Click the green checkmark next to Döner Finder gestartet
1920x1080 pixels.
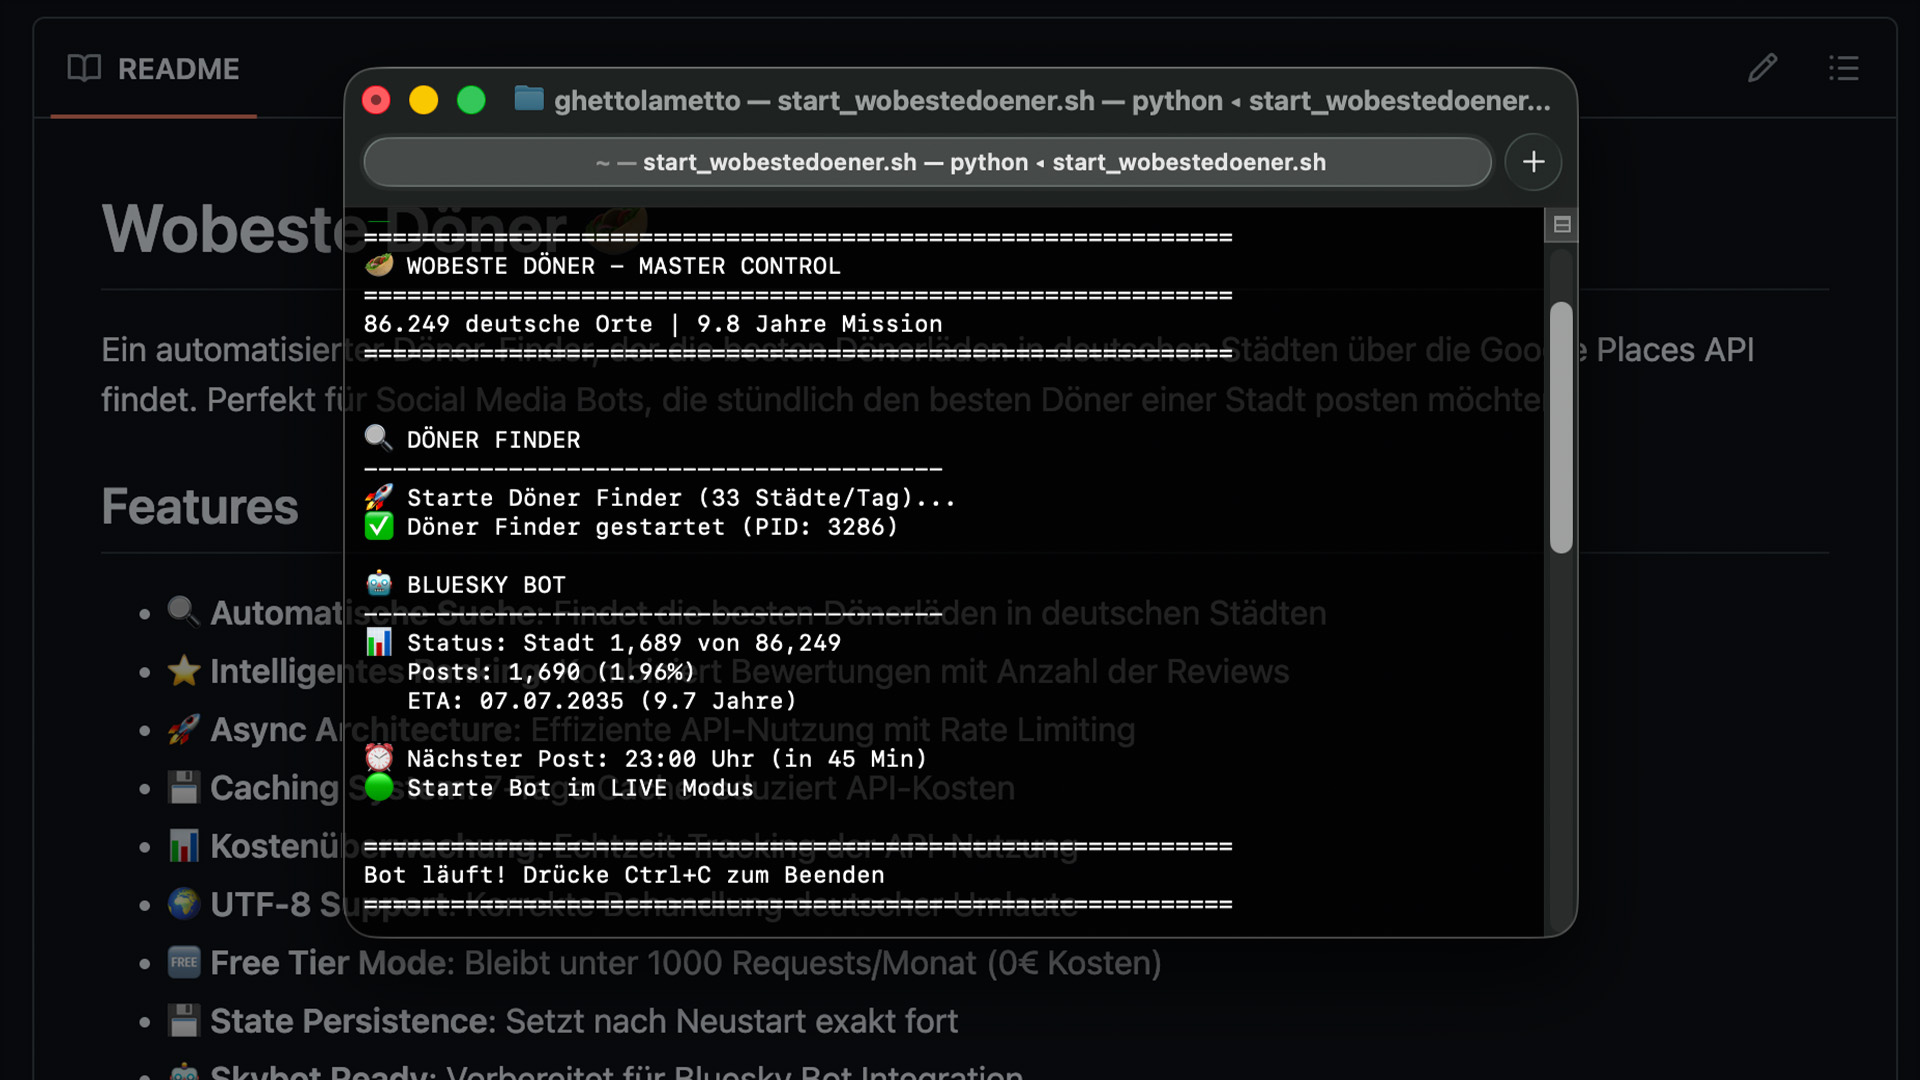point(379,526)
